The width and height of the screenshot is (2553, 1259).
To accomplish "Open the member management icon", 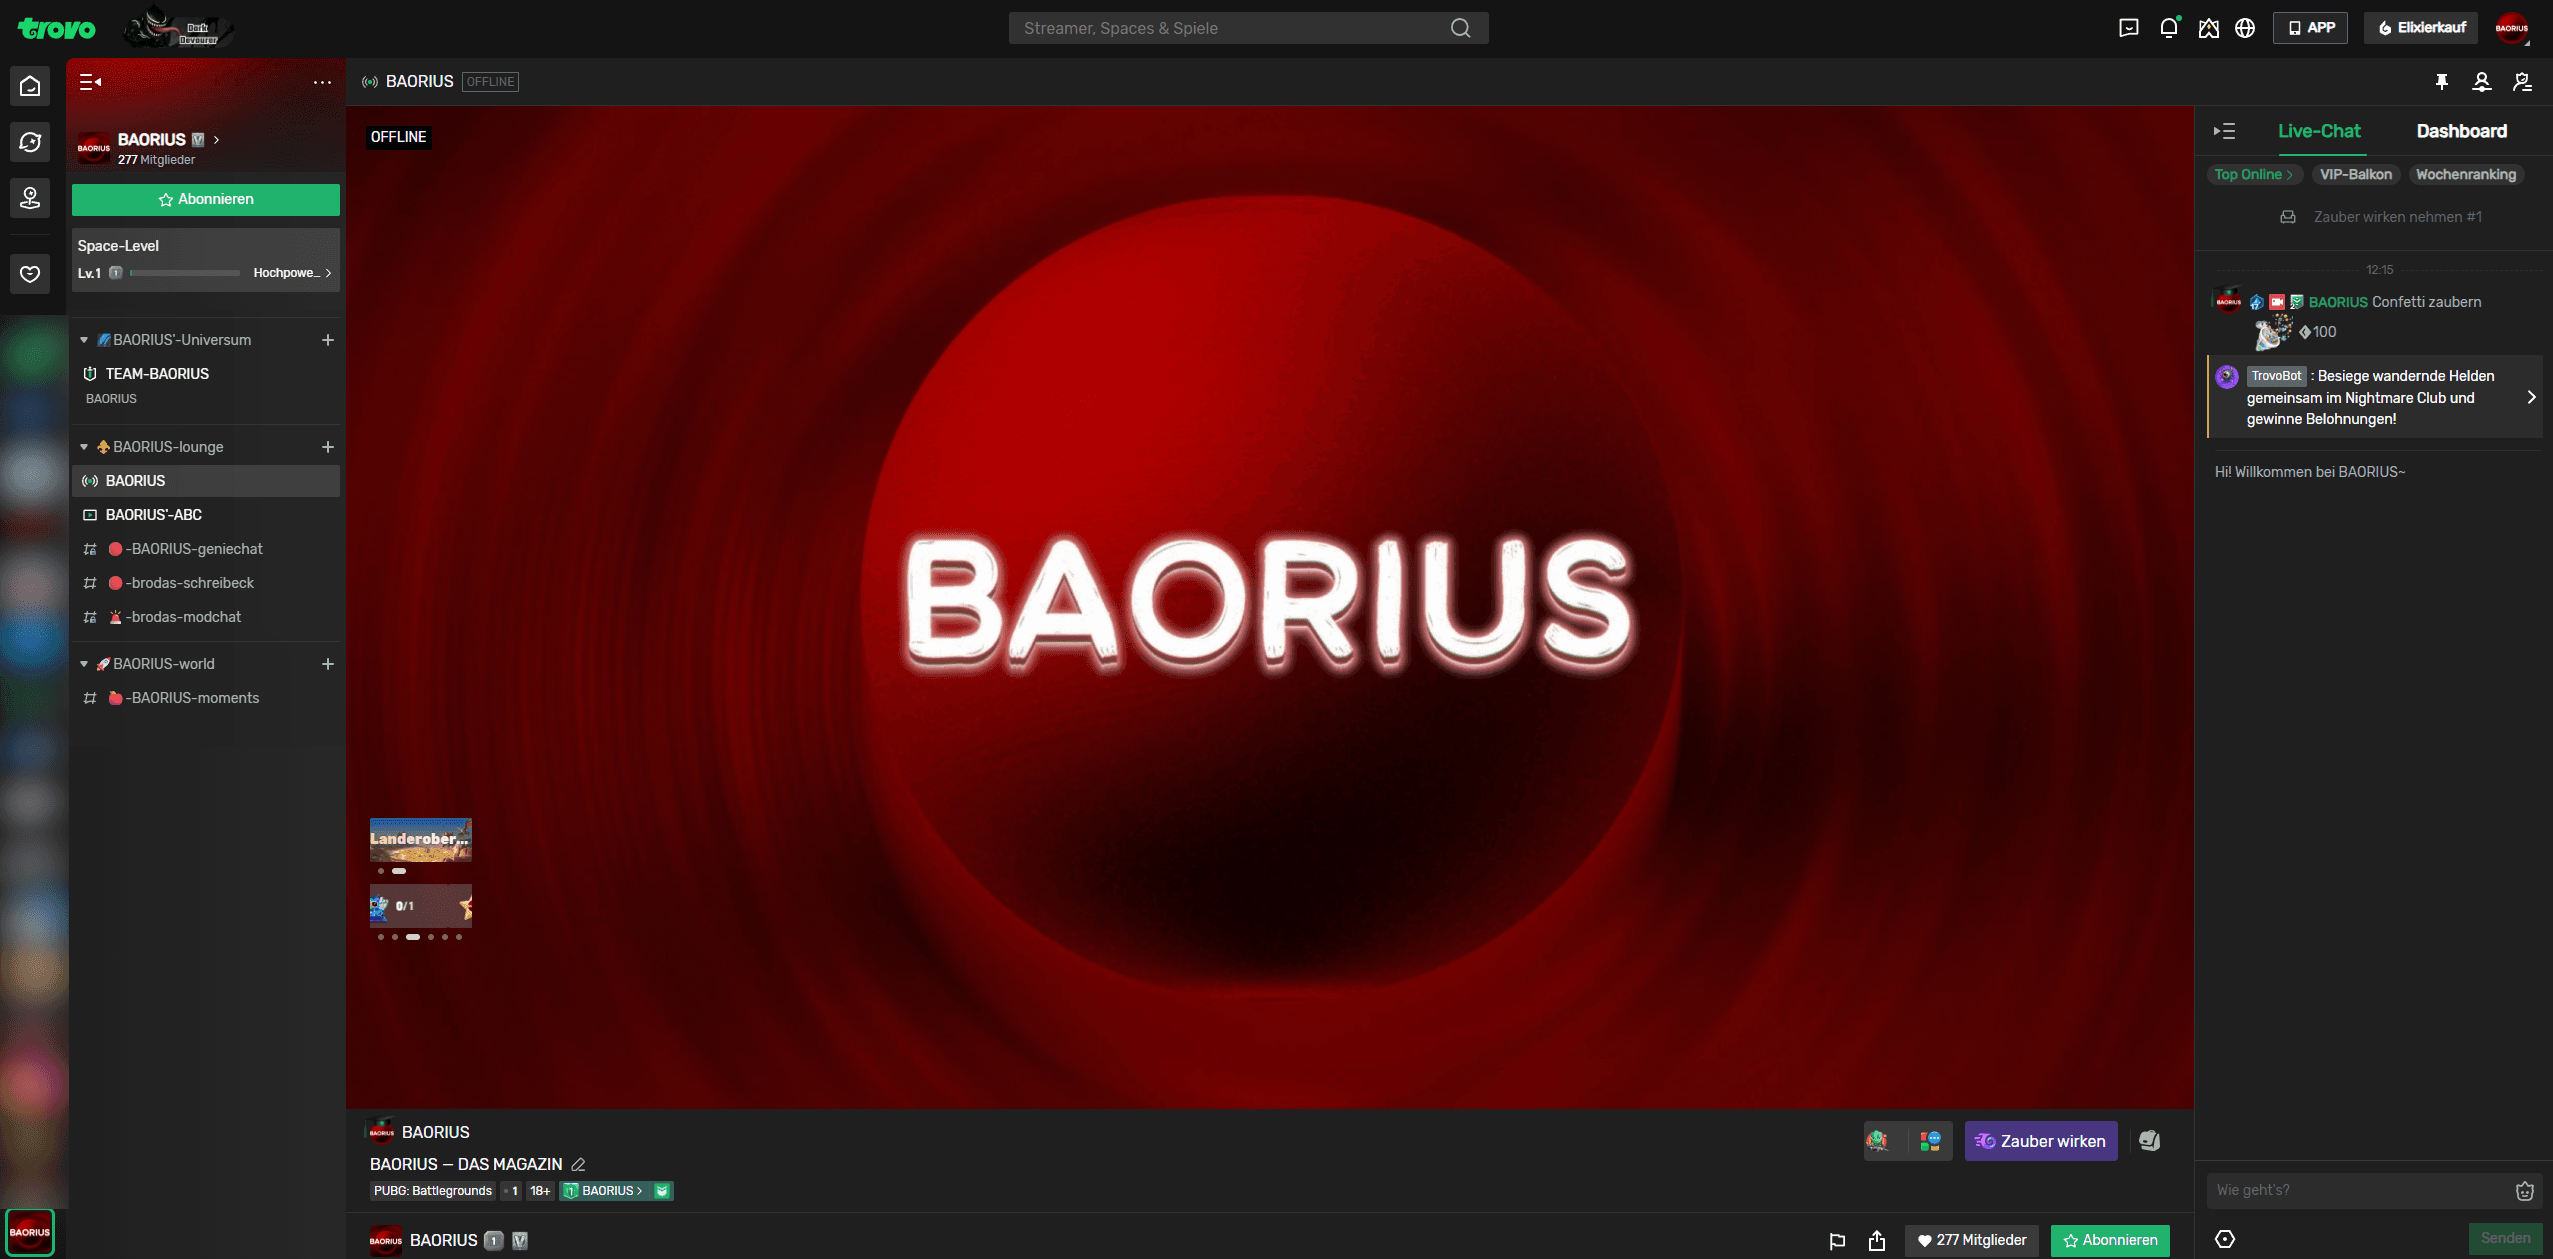I will tap(2523, 82).
